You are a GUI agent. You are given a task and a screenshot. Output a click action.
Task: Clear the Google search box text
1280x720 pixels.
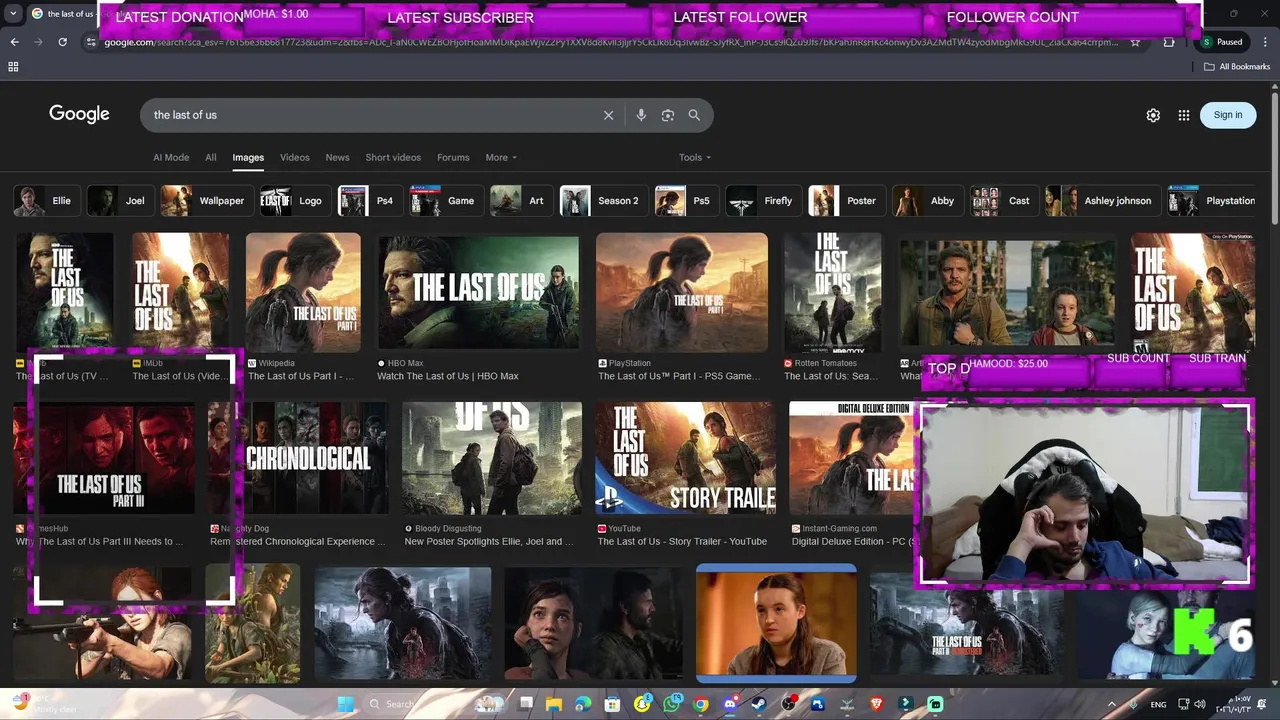pos(608,115)
